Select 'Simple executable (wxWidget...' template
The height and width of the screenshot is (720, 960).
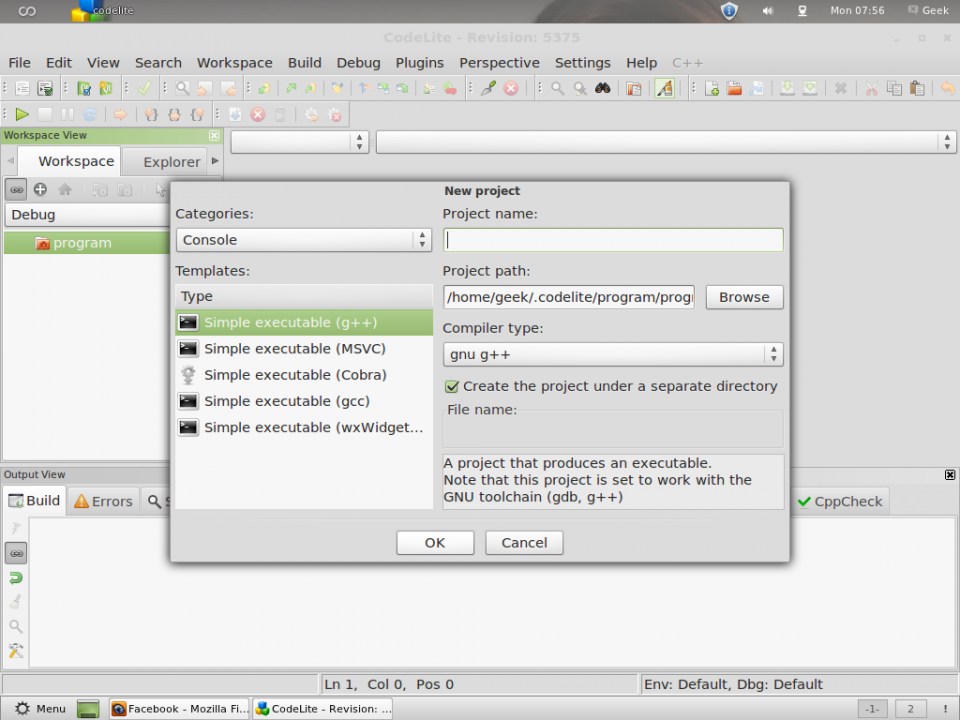[304, 427]
